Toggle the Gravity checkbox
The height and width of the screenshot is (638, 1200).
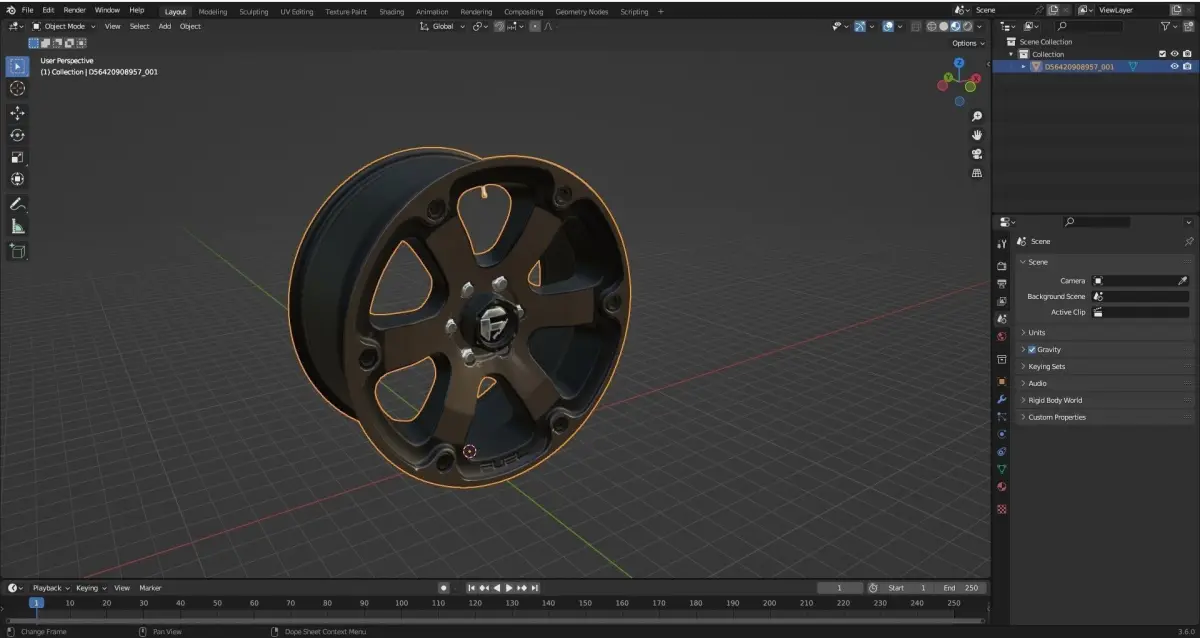coord(1032,350)
